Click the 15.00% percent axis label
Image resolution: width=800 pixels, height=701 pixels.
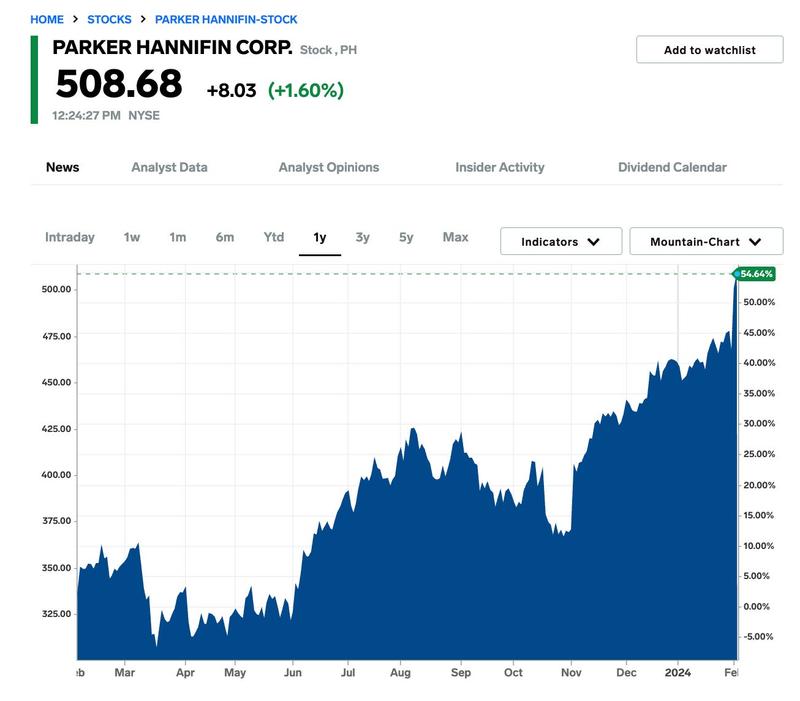pyautogui.click(x=759, y=515)
